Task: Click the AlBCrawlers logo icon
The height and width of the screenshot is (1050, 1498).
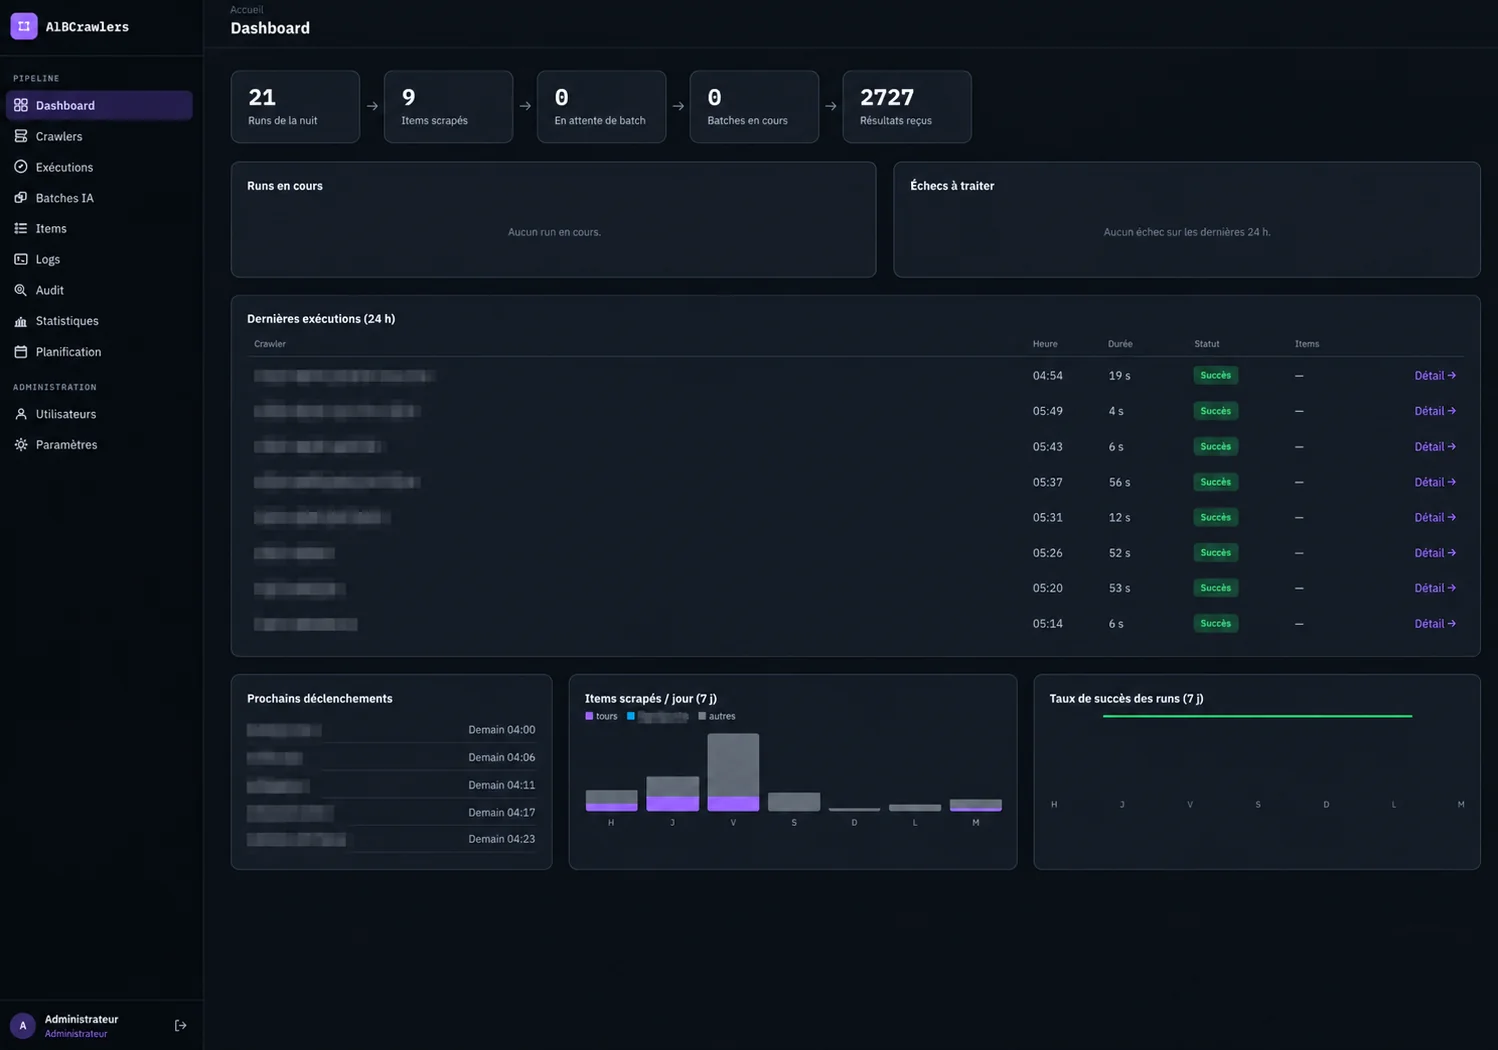Action: click(24, 26)
